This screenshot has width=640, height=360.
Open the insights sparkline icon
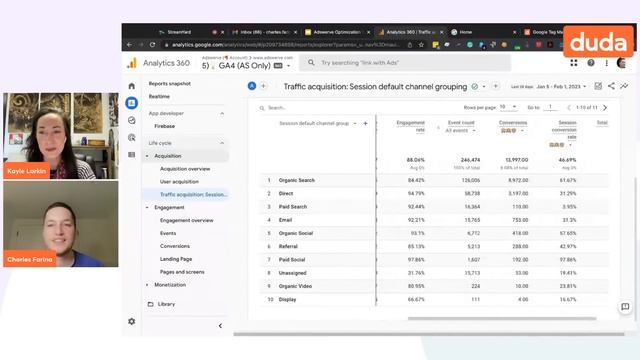pos(624,86)
